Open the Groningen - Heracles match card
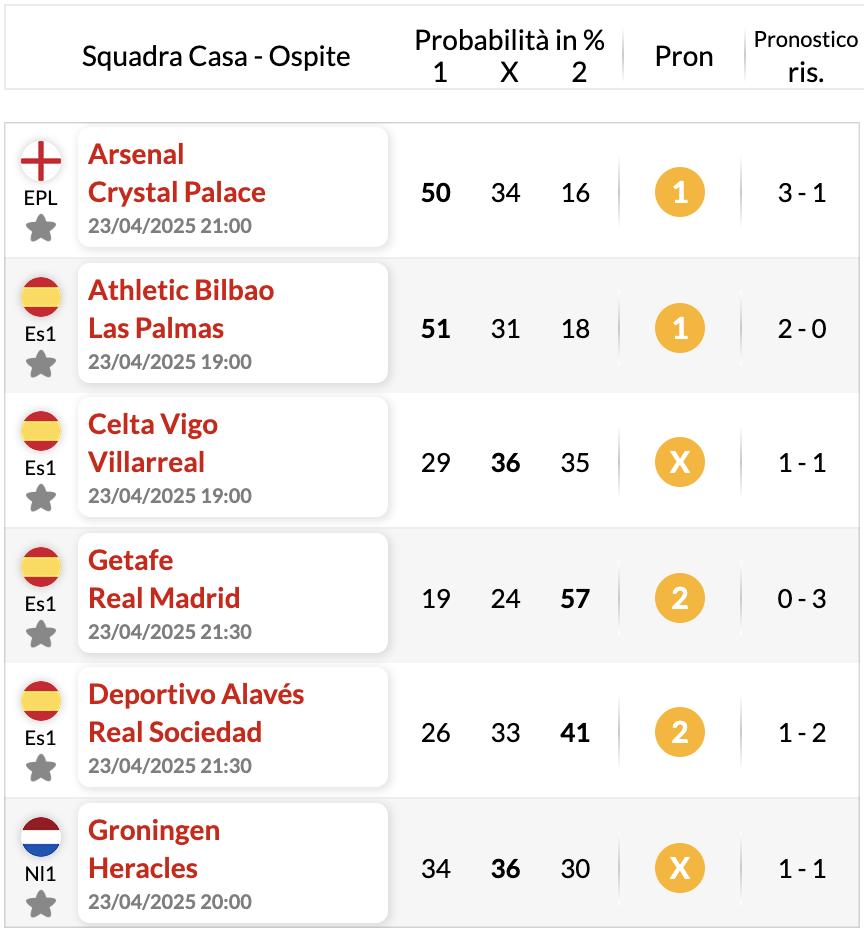This screenshot has width=864, height=932. pos(233,863)
